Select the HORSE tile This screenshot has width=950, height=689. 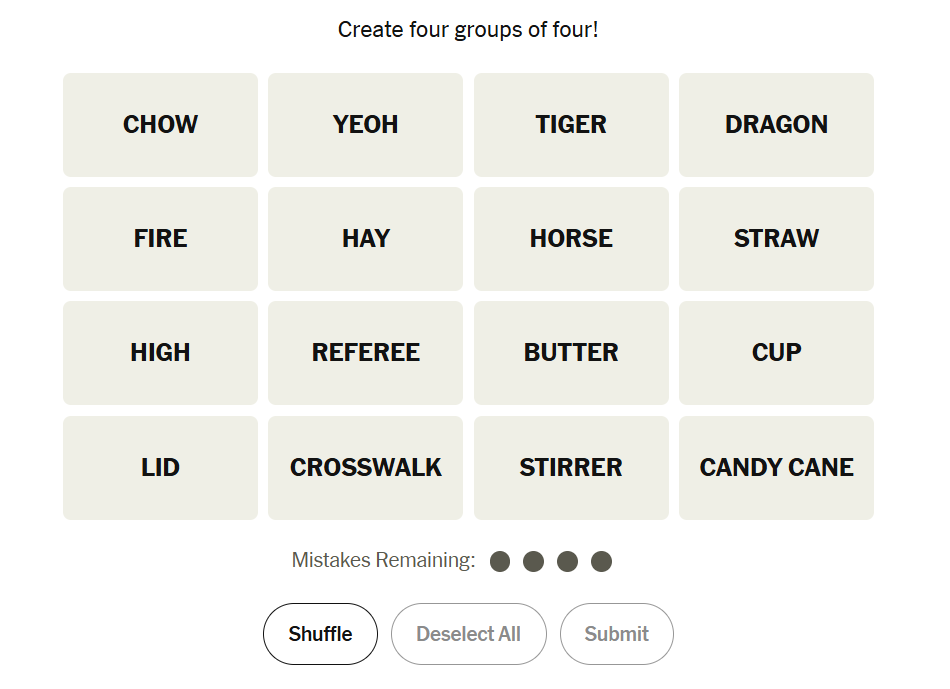(571, 239)
